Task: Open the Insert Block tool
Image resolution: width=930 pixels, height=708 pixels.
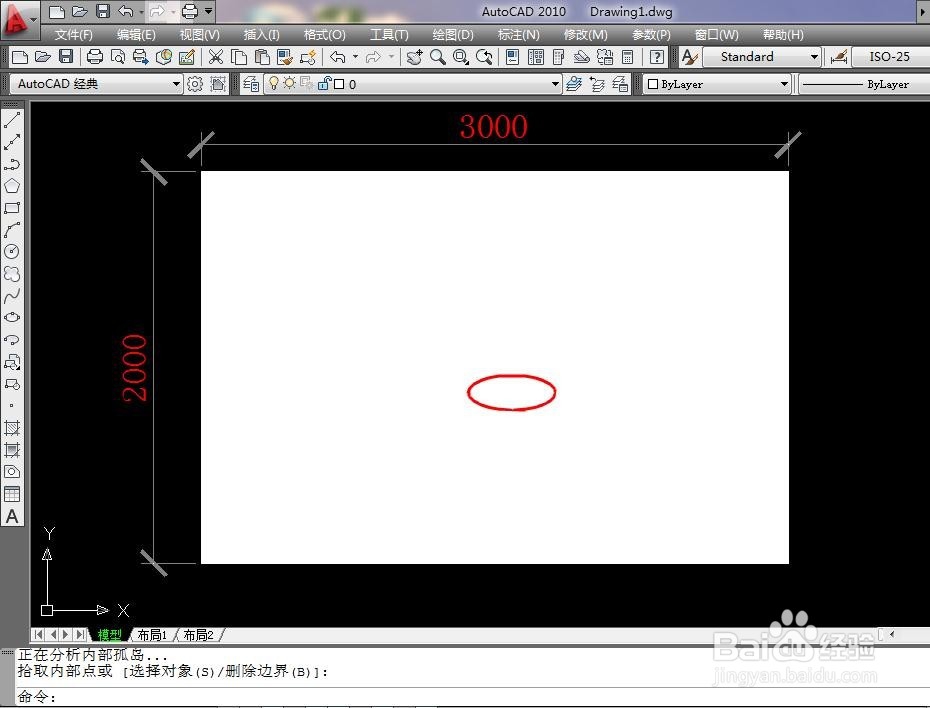Action: tap(12, 362)
